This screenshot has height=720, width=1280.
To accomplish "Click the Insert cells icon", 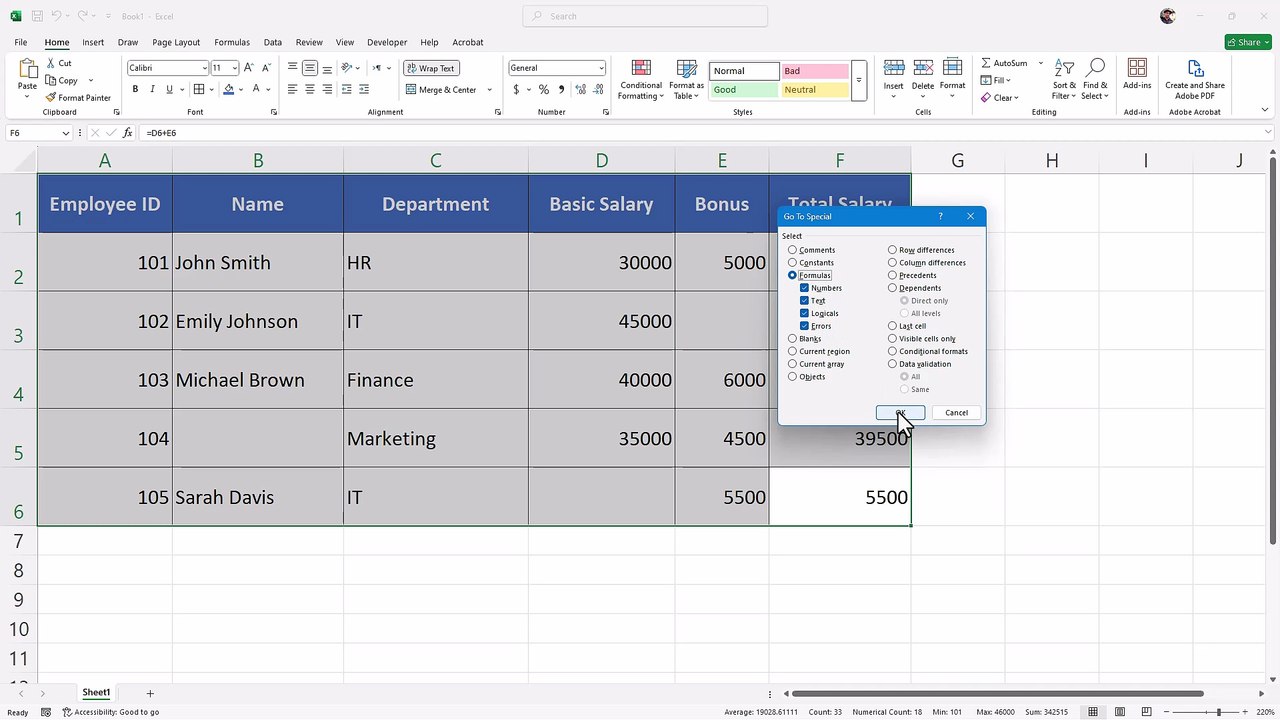I will (x=893, y=68).
